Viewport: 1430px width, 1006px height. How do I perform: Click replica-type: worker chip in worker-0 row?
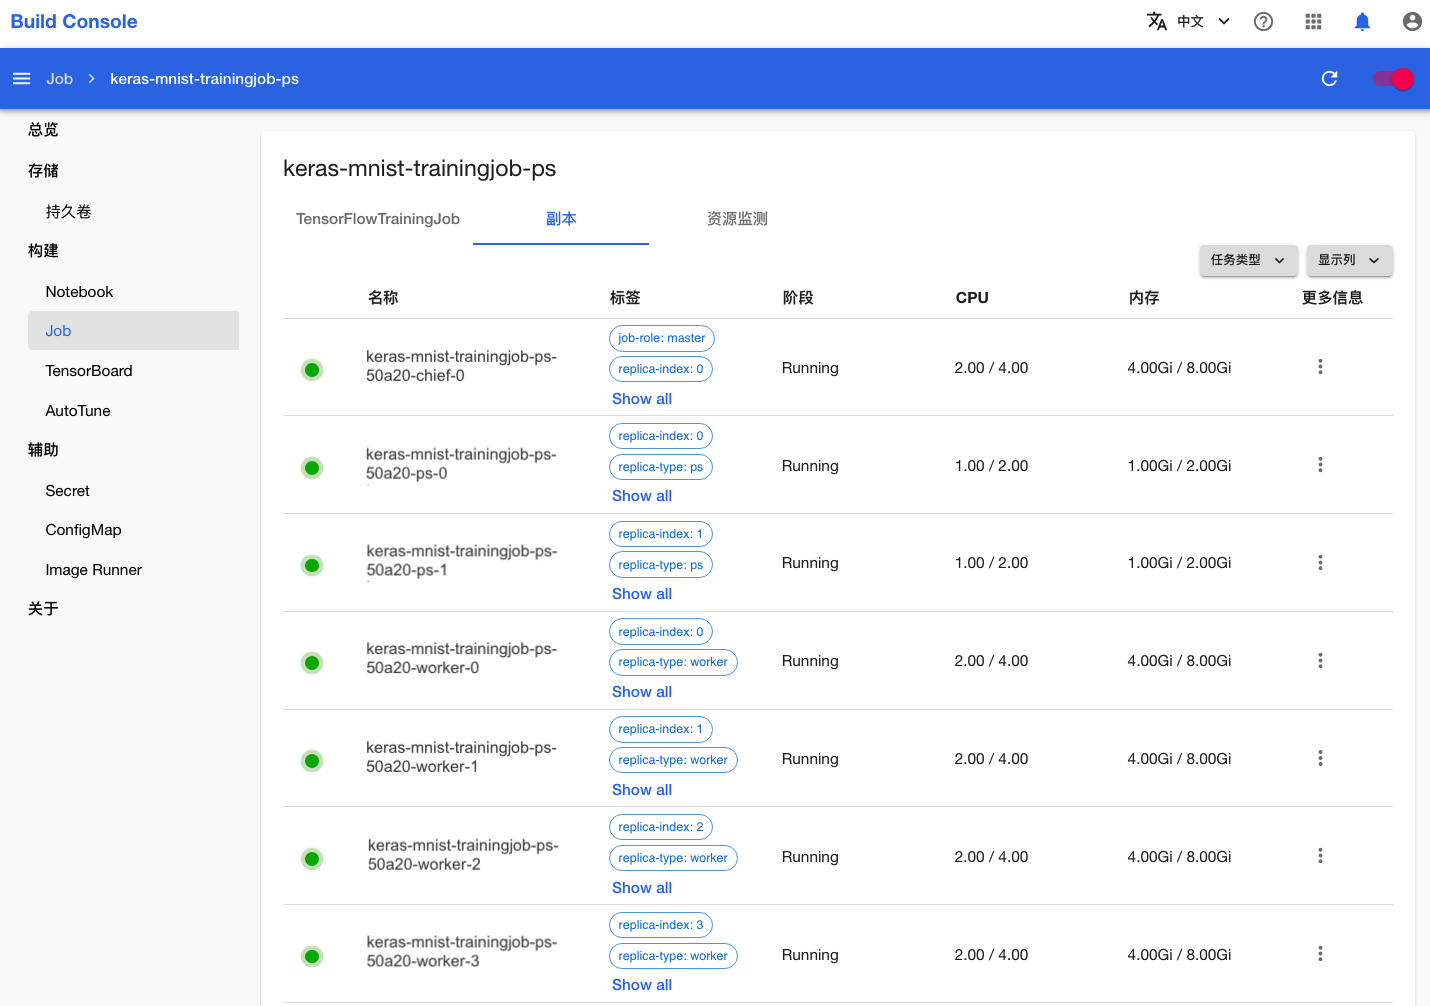click(x=673, y=662)
